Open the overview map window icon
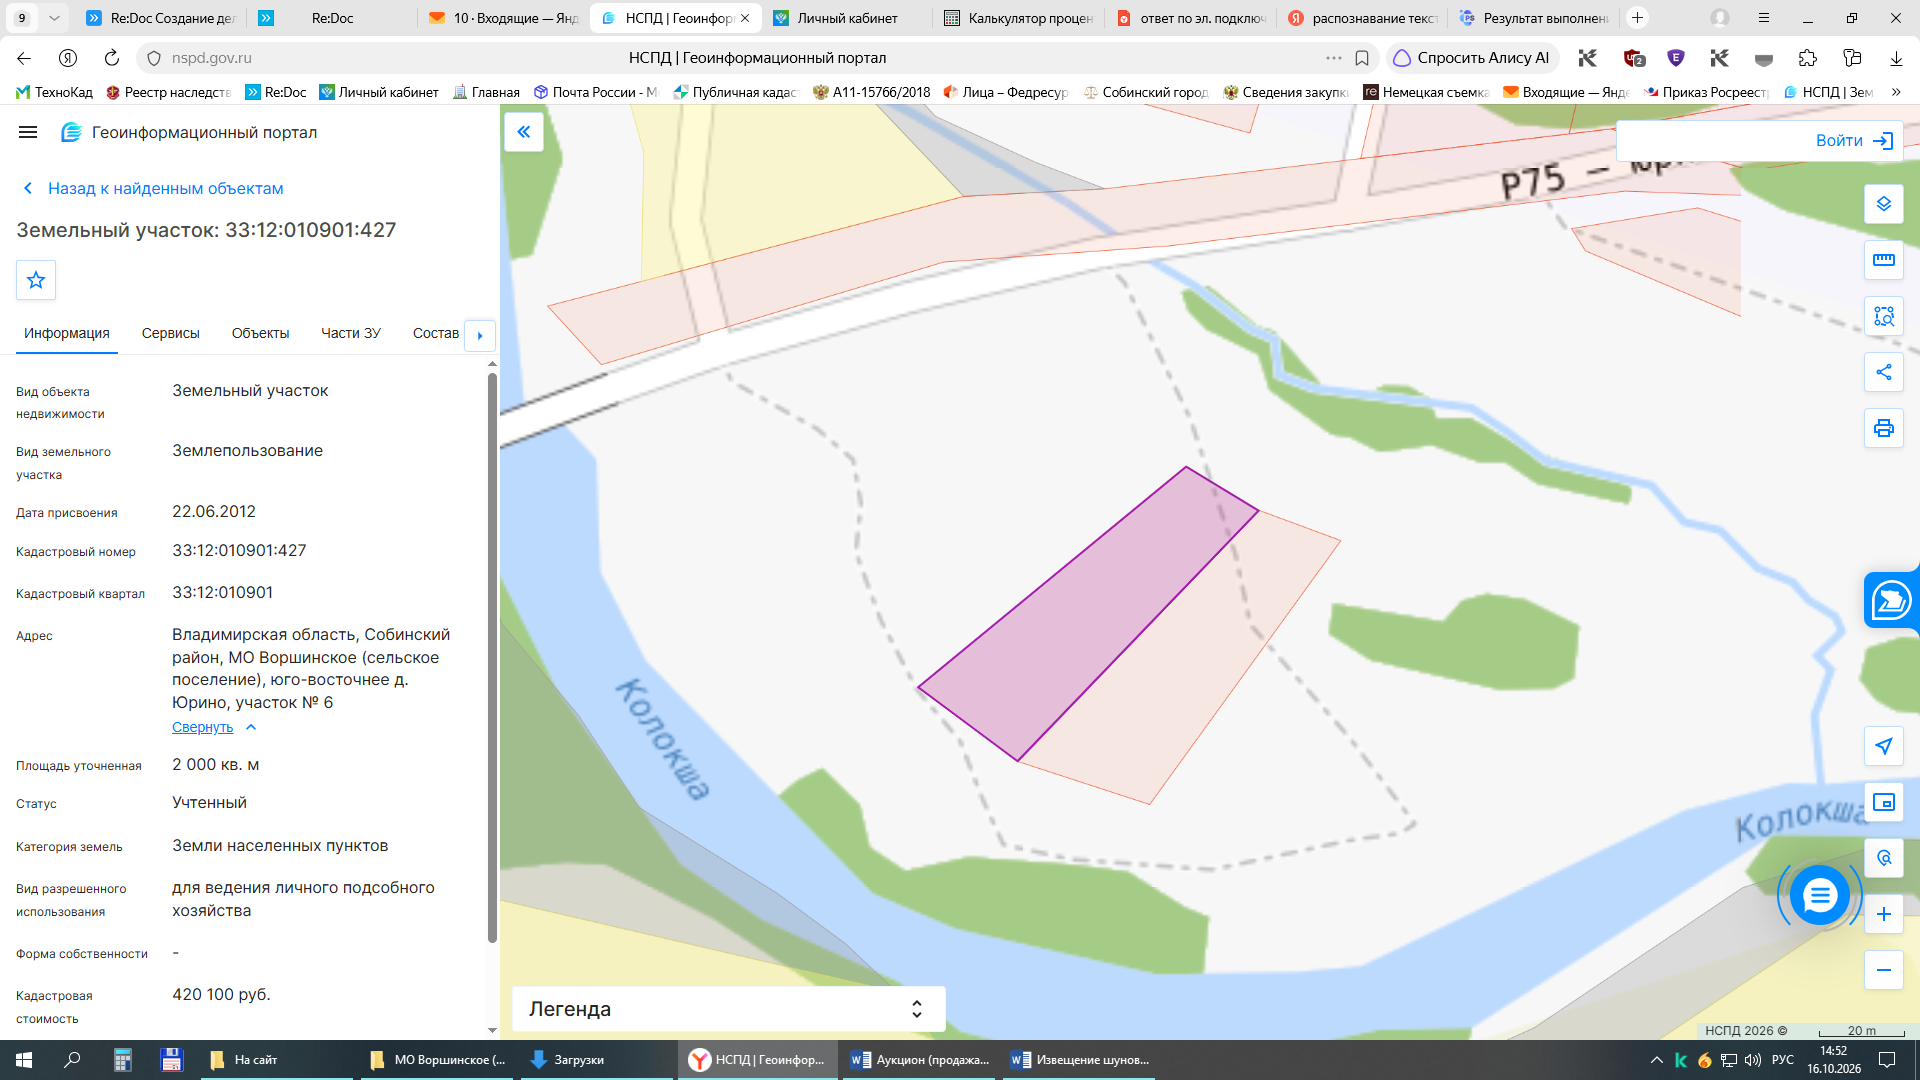 point(1884,802)
